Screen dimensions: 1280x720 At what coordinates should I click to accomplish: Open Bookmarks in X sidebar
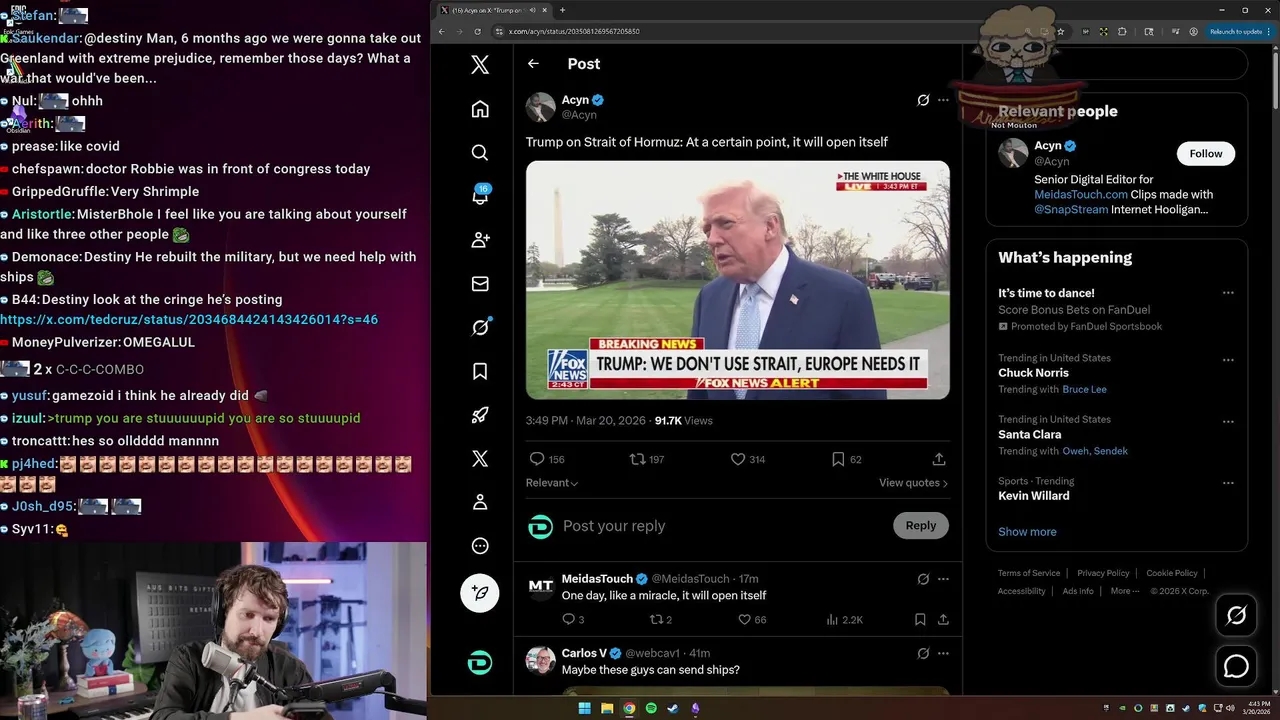(x=480, y=371)
